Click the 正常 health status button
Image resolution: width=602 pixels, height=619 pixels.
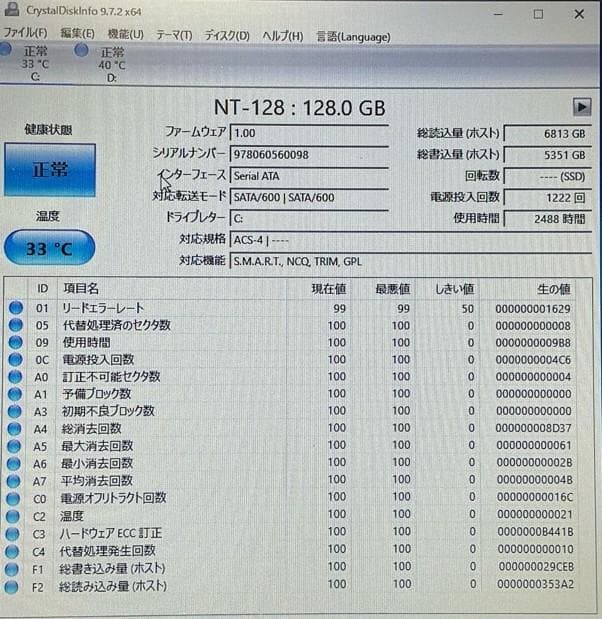[50, 170]
